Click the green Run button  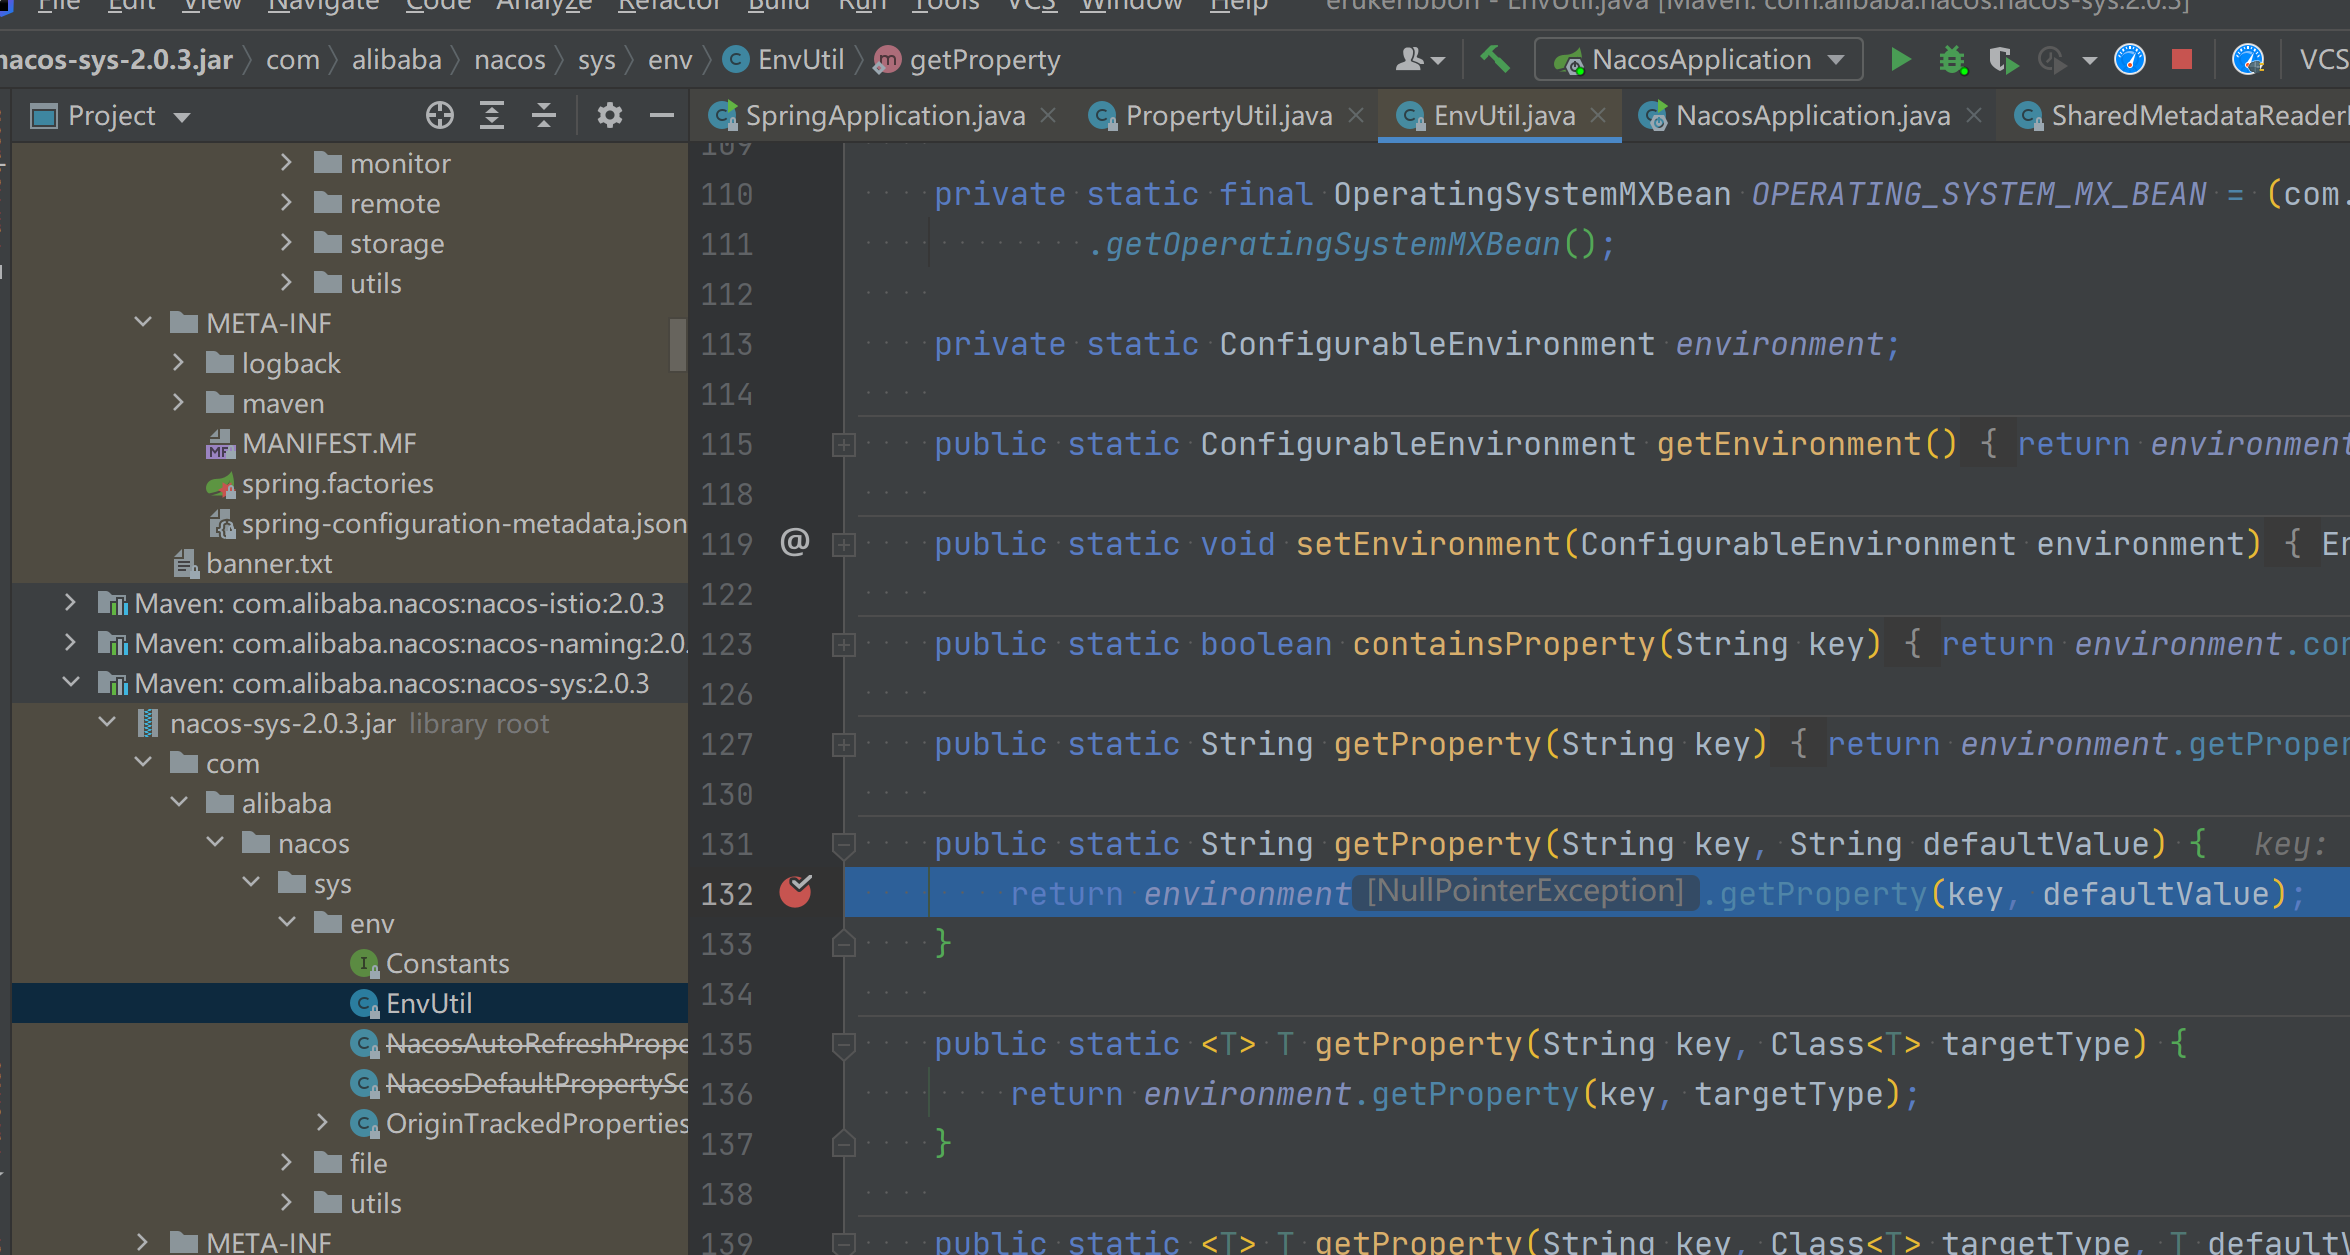tap(1900, 60)
